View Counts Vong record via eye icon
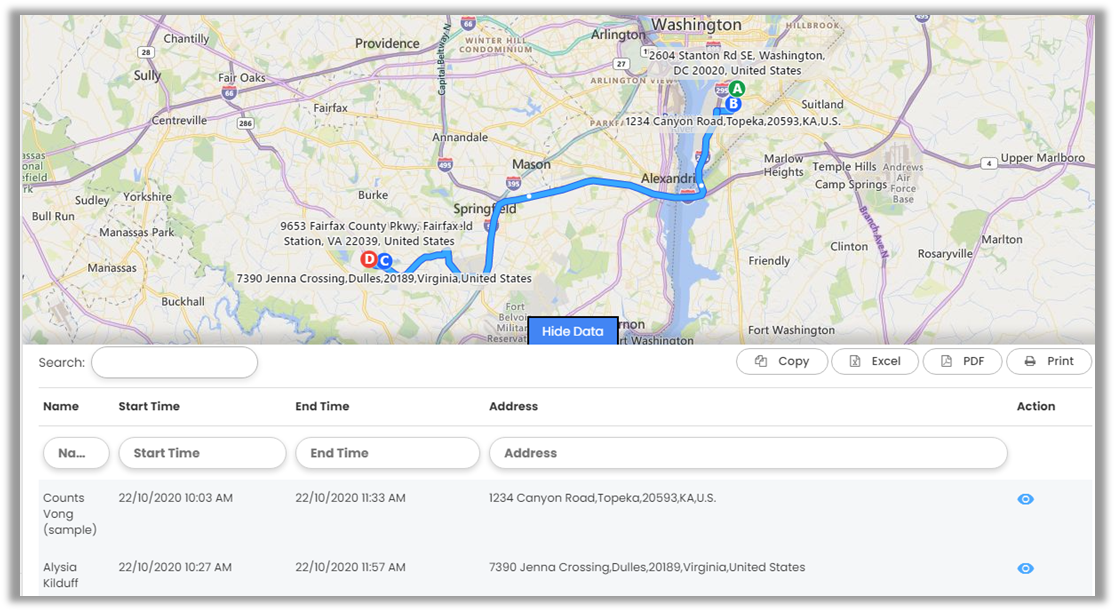The height and width of the screenshot is (612, 1116). (1025, 499)
